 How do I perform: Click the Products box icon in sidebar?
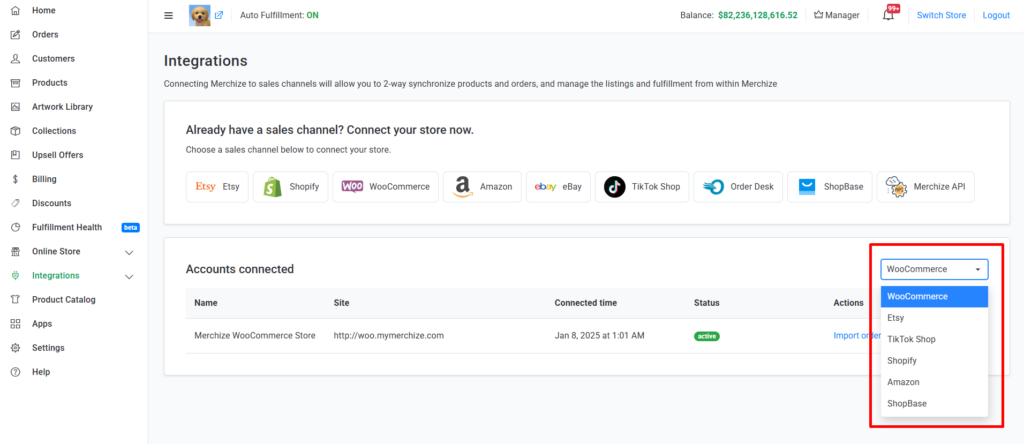pyautogui.click(x=16, y=83)
